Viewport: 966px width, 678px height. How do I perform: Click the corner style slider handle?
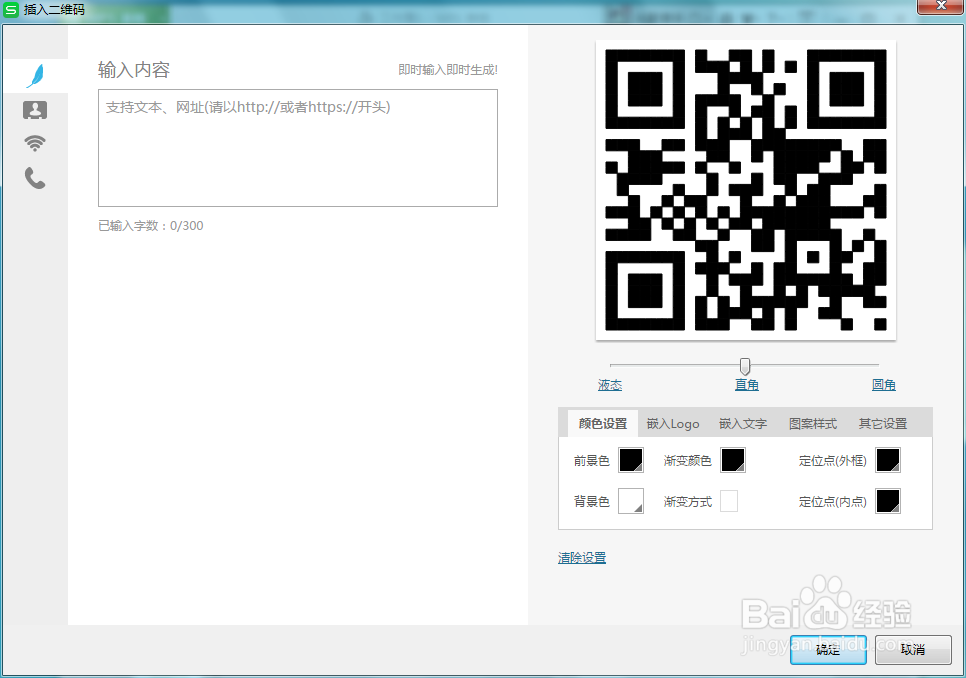tap(745, 366)
